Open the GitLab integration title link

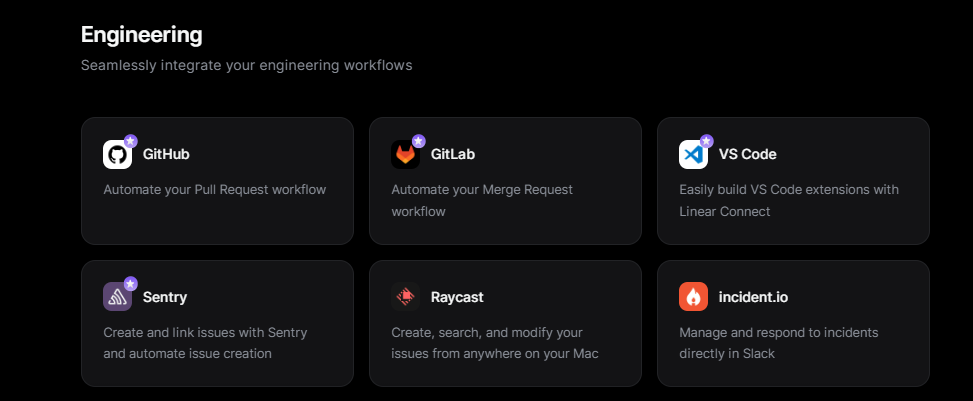pyautogui.click(x=452, y=155)
